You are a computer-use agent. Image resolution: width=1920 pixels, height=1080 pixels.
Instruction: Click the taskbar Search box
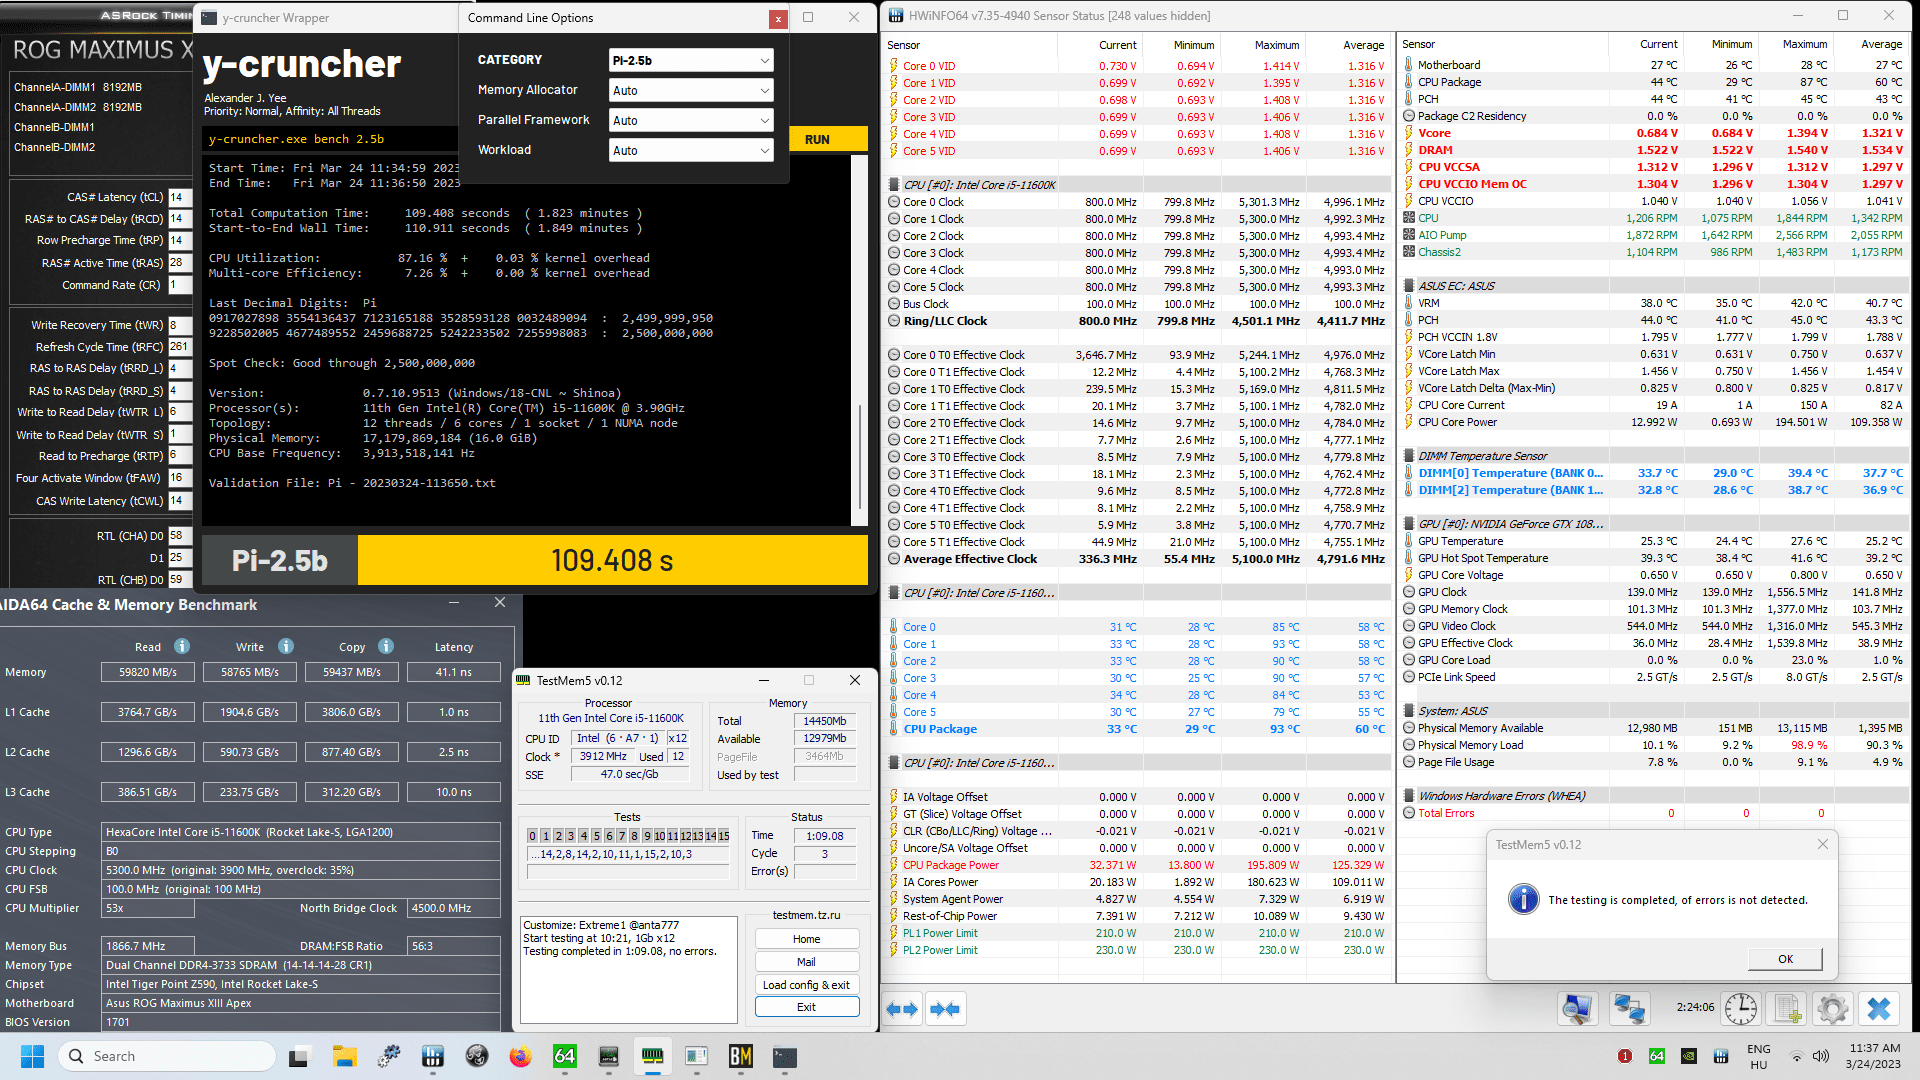click(x=166, y=1056)
